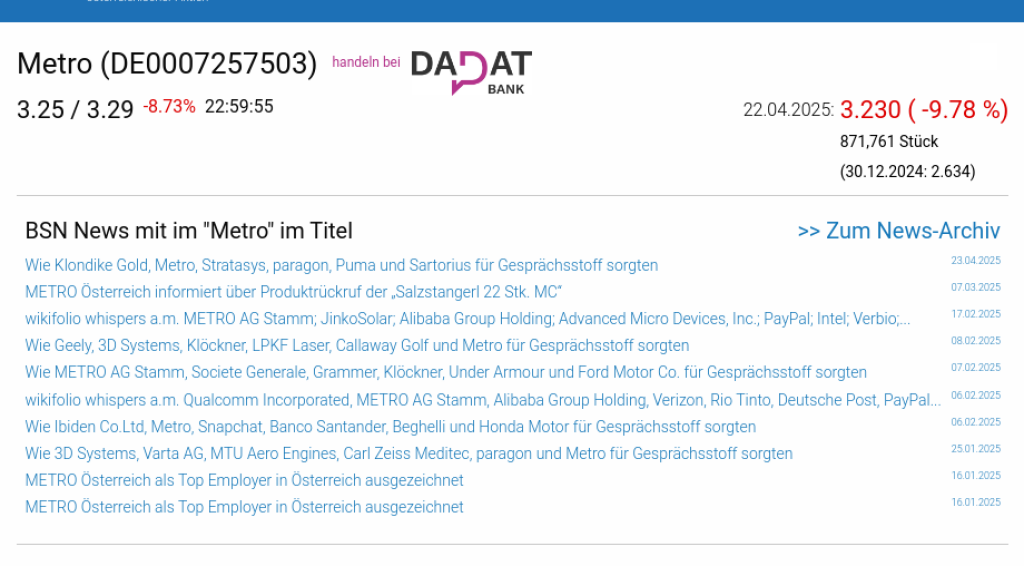Open the Geely, 3D Systems, Klöckner article
The width and height of the screenshot is (1024, 566).
(x=357, y=346)
